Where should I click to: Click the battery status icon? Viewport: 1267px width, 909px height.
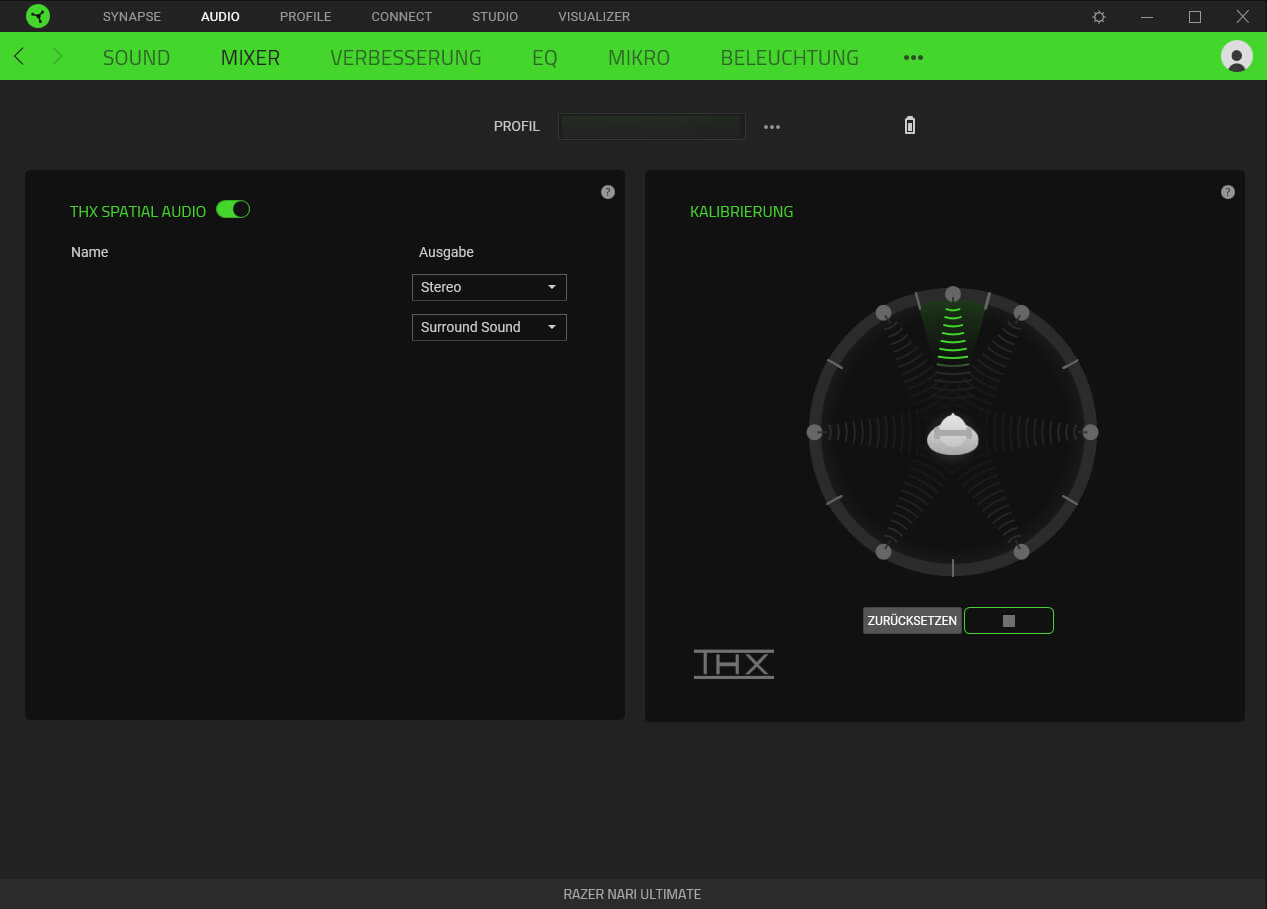(x=909, y=126)
